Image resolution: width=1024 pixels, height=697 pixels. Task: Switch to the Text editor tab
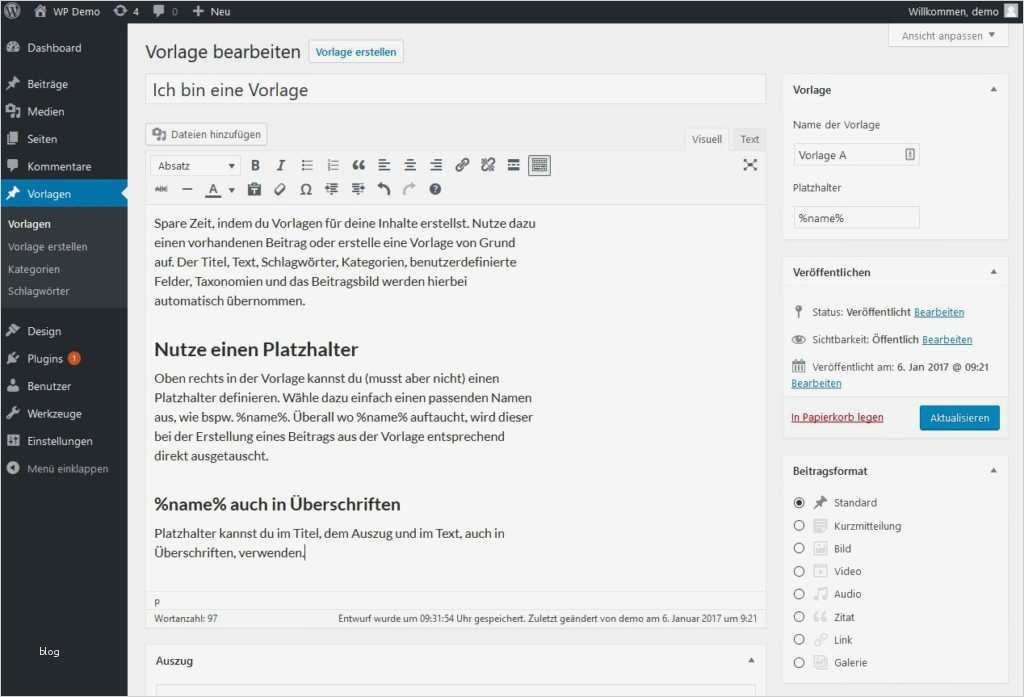748,139
